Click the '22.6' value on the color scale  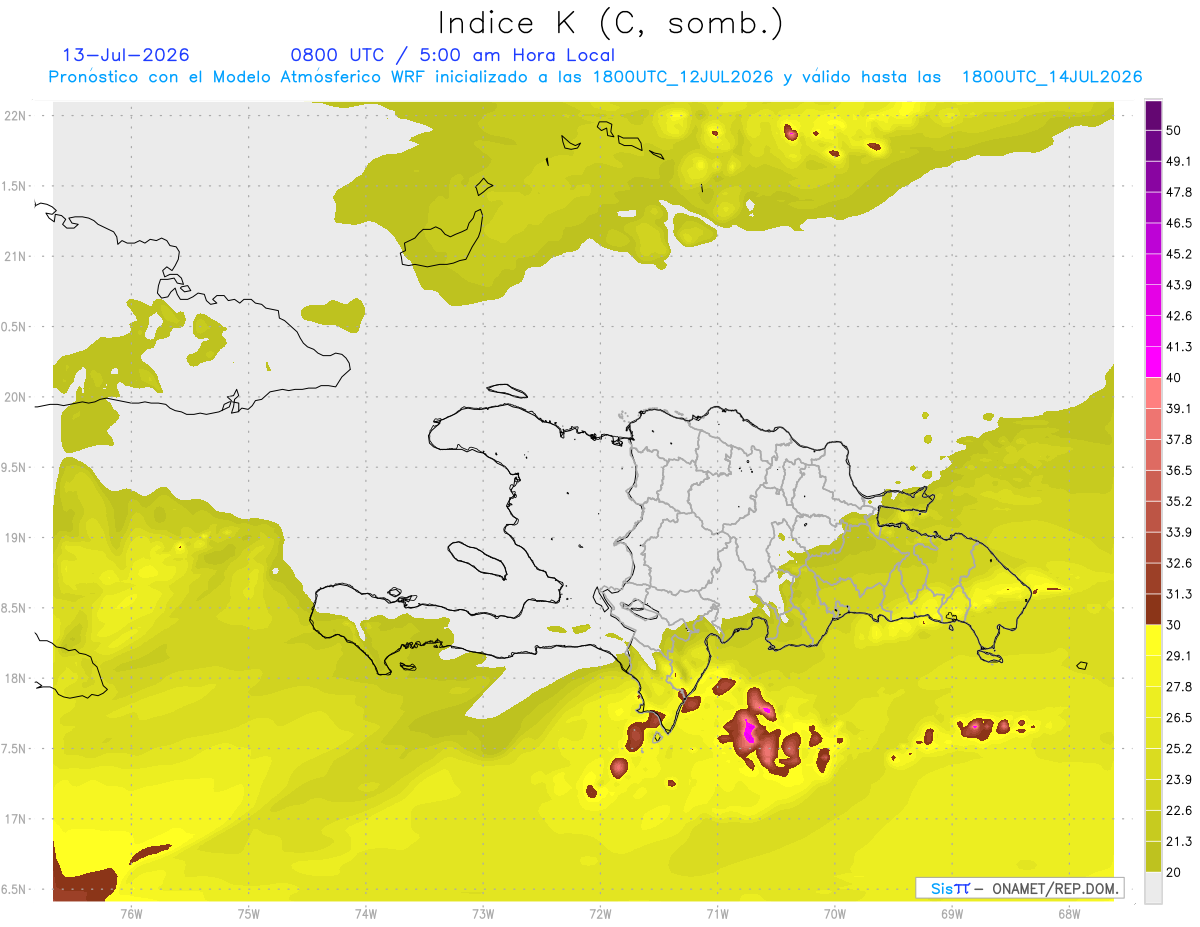[x=1178, y=811]
